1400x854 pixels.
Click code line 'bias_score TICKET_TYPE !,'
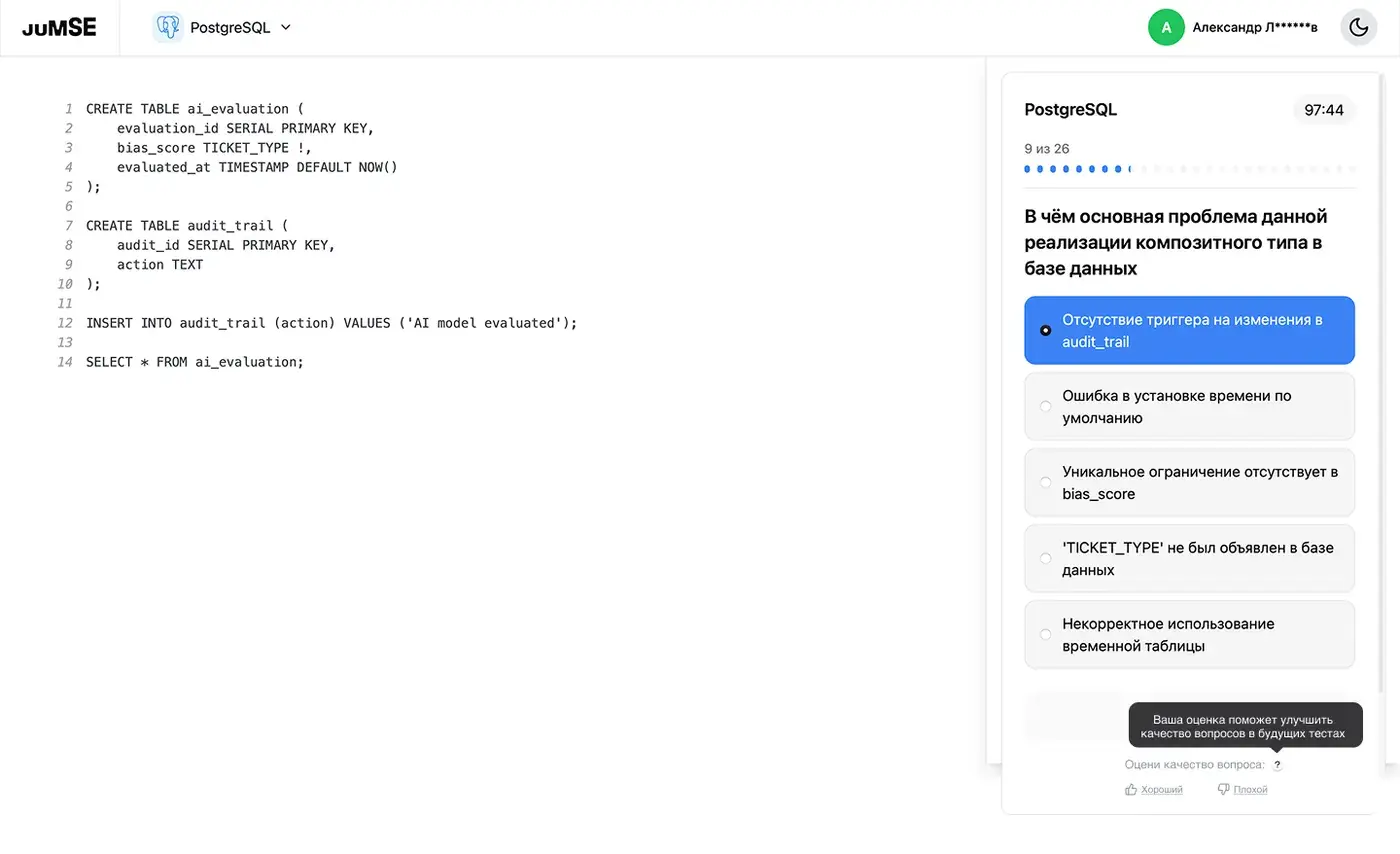(214, 148)
